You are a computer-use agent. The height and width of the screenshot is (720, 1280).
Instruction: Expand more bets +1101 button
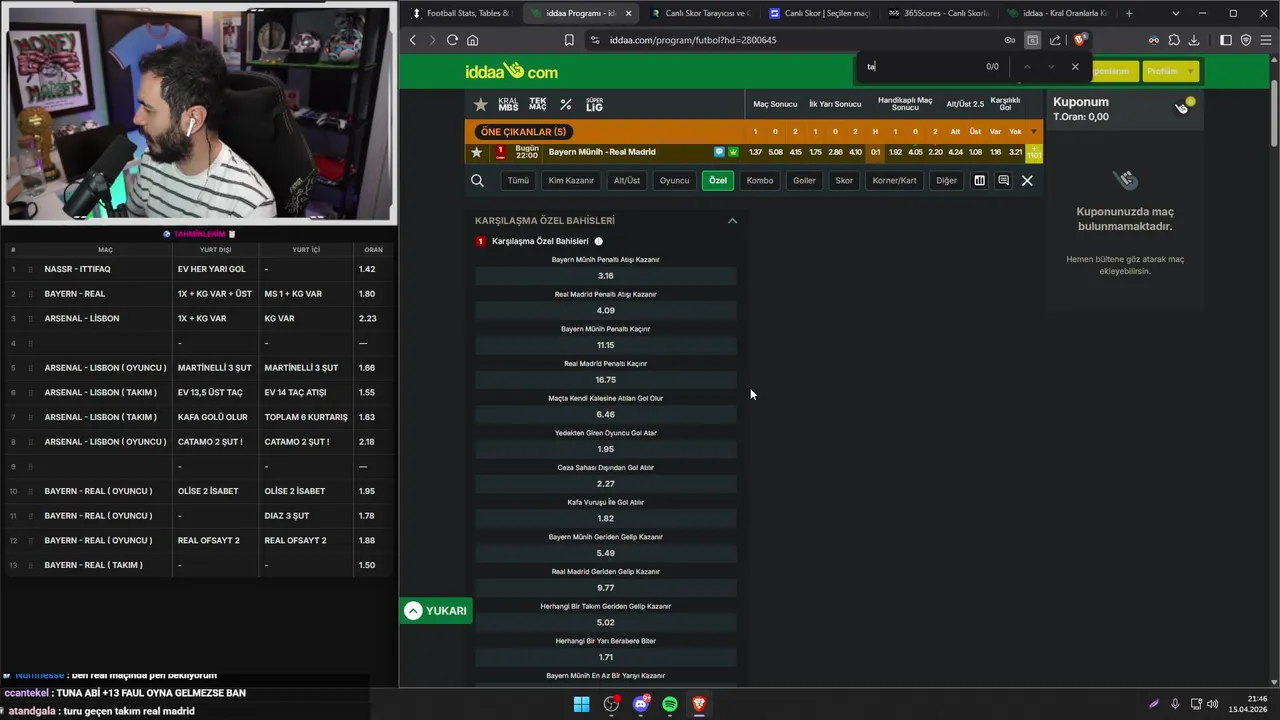1033,152
